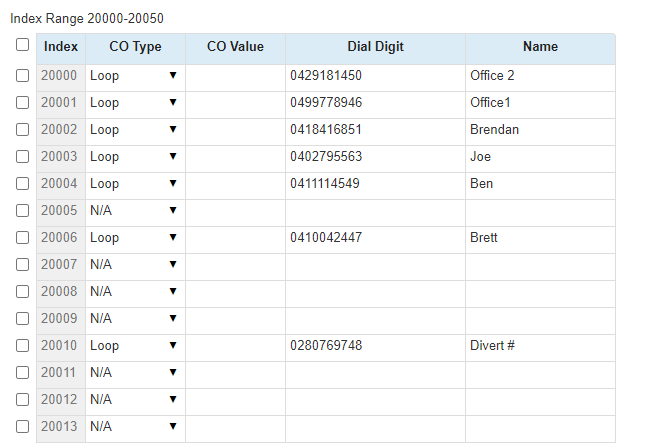Image resolution: width=665 pixels, height=443 pixels.
Task: Toggle the checkbox for index 20006
Action: (x=22, y=237)
